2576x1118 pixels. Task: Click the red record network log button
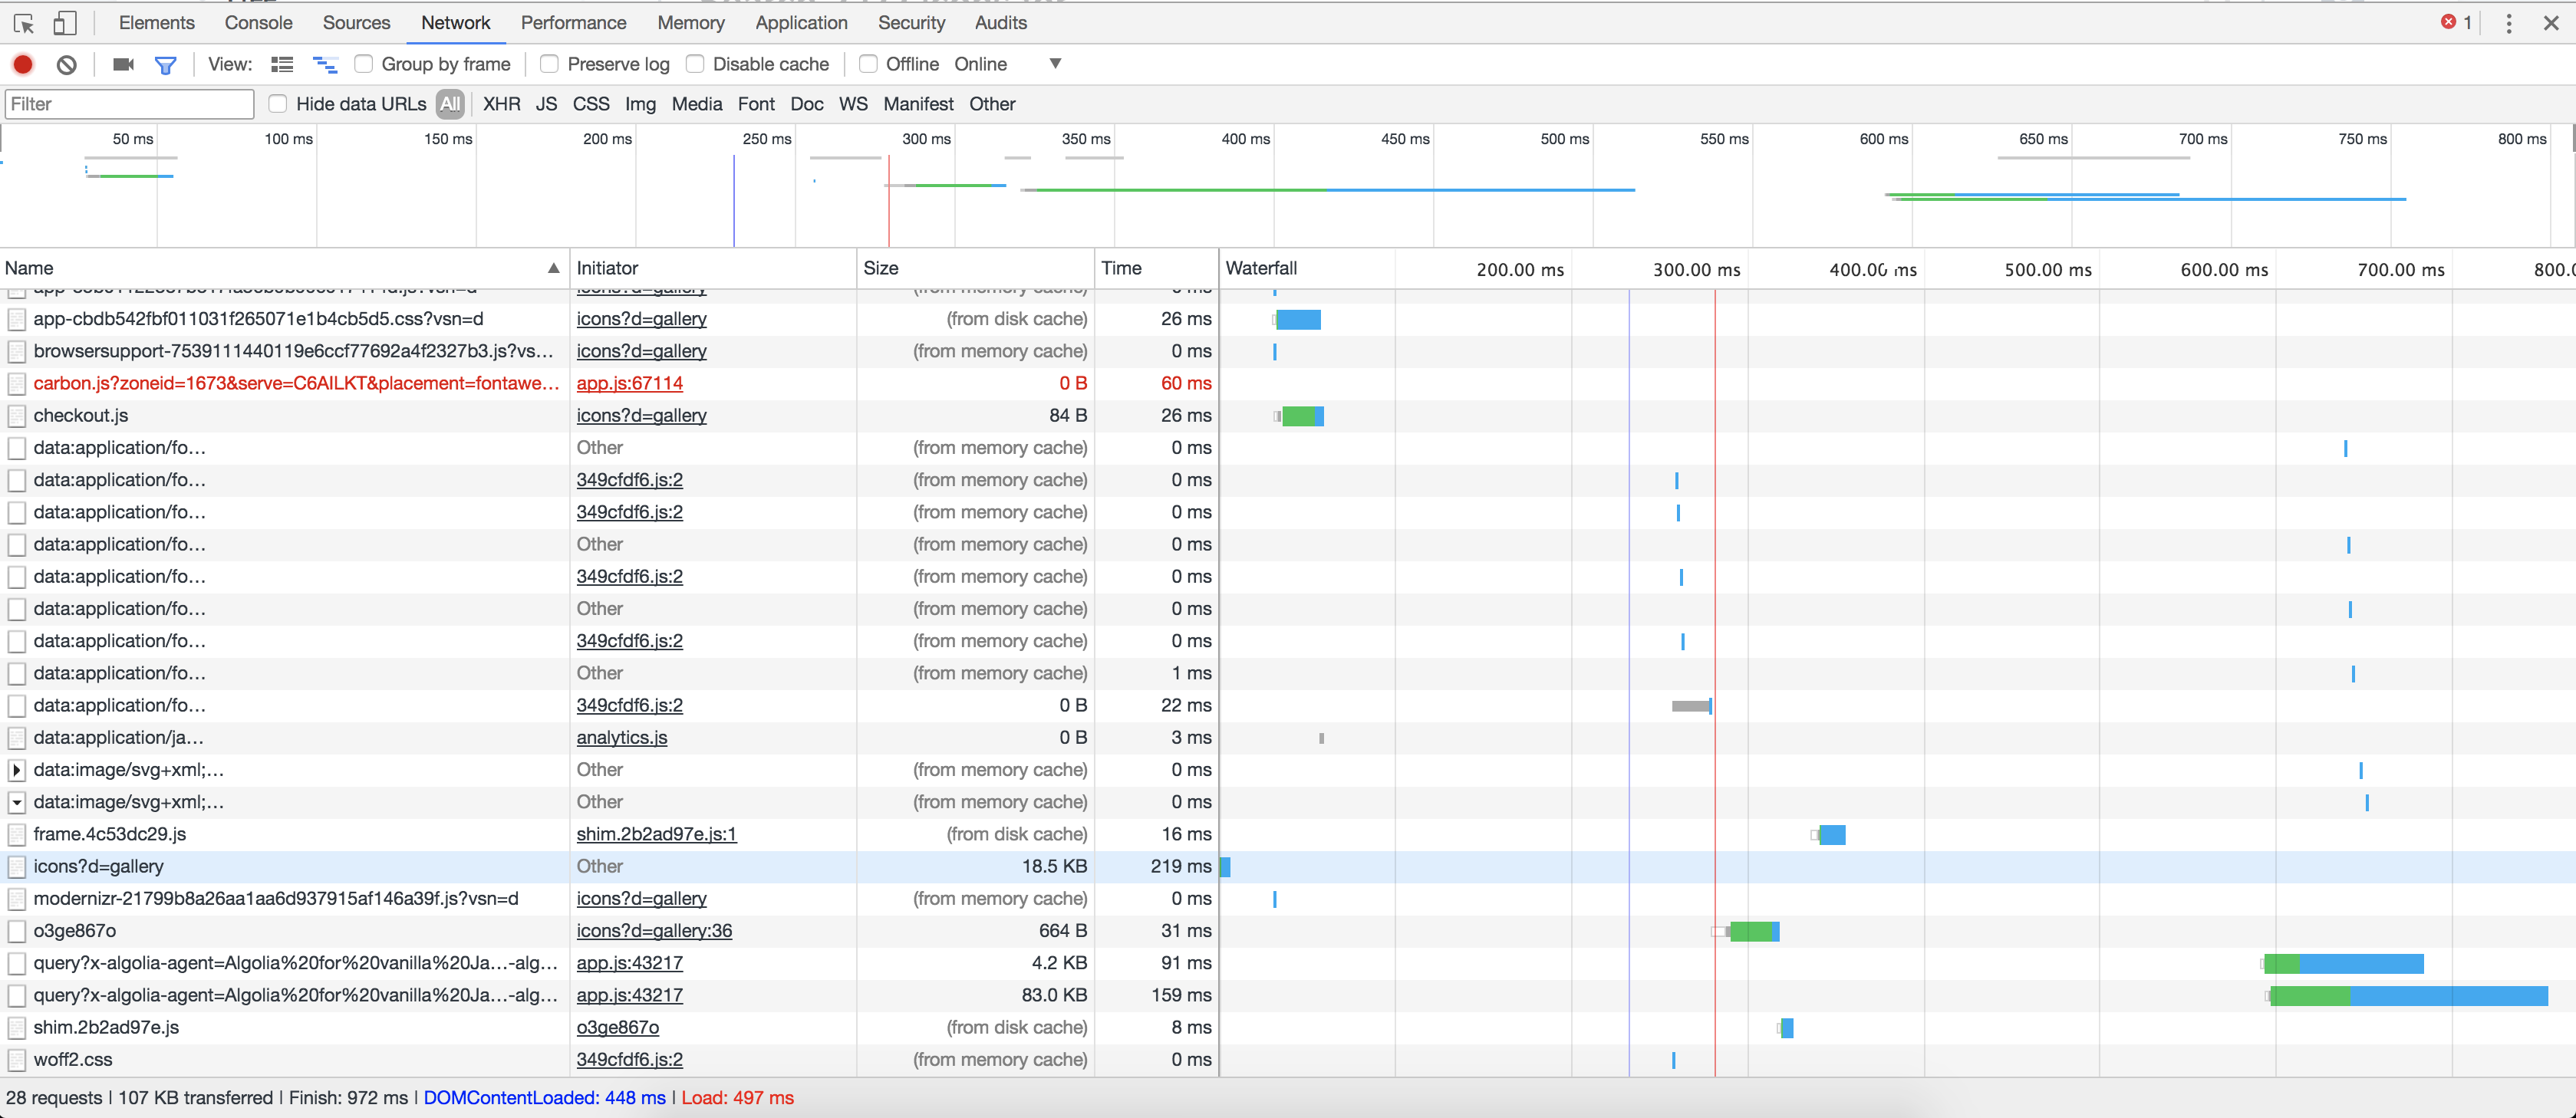click(23, 64)
